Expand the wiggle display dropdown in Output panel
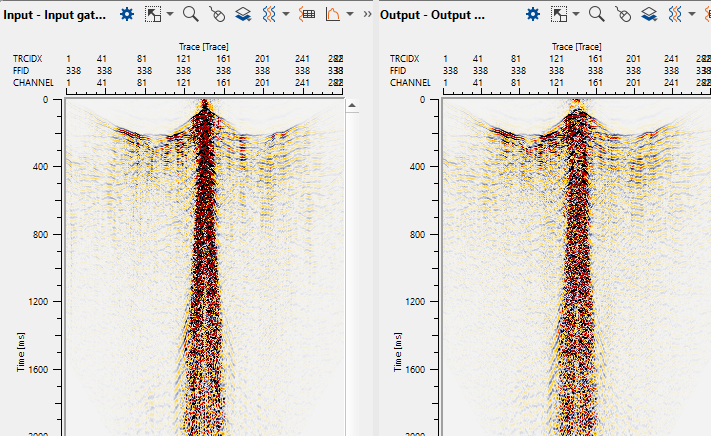Viewport: 711px width, 436px height. (692, 15)
